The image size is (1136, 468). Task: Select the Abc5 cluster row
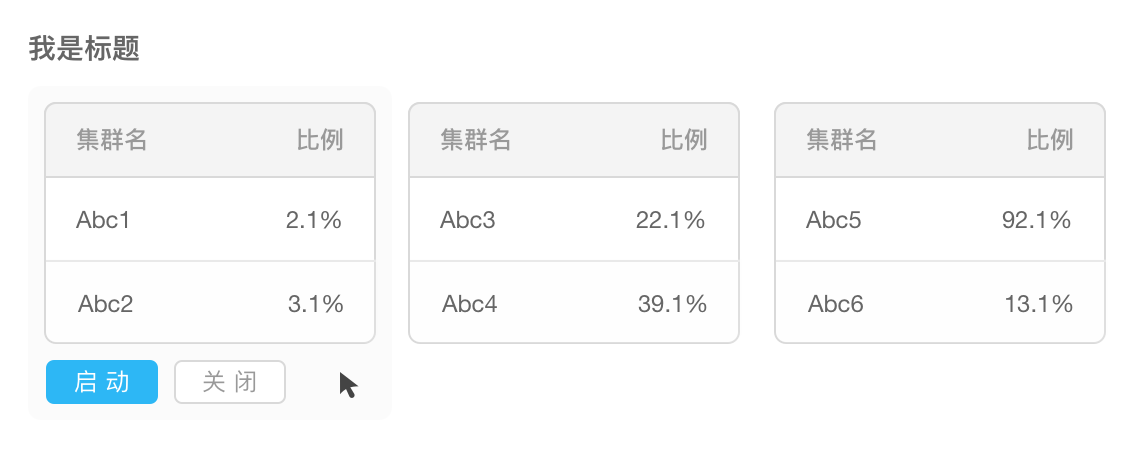[834, 220]
